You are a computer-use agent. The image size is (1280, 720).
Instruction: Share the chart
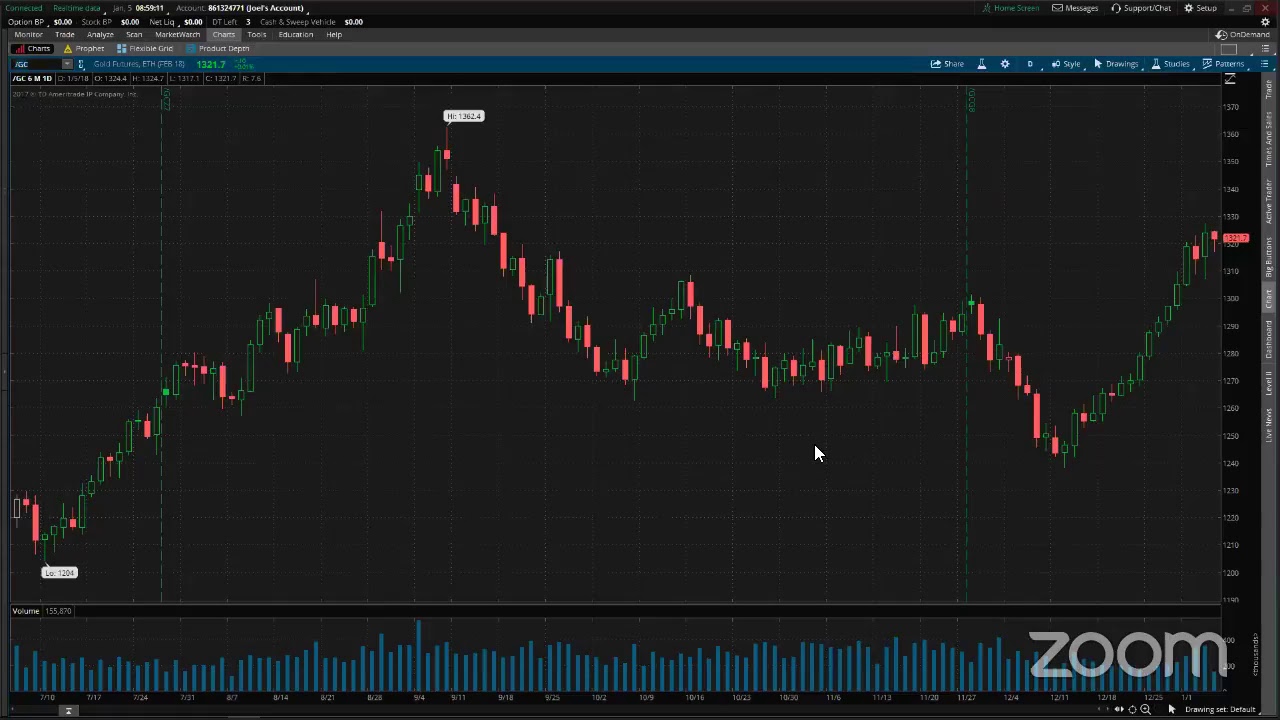tap(947, 64)
